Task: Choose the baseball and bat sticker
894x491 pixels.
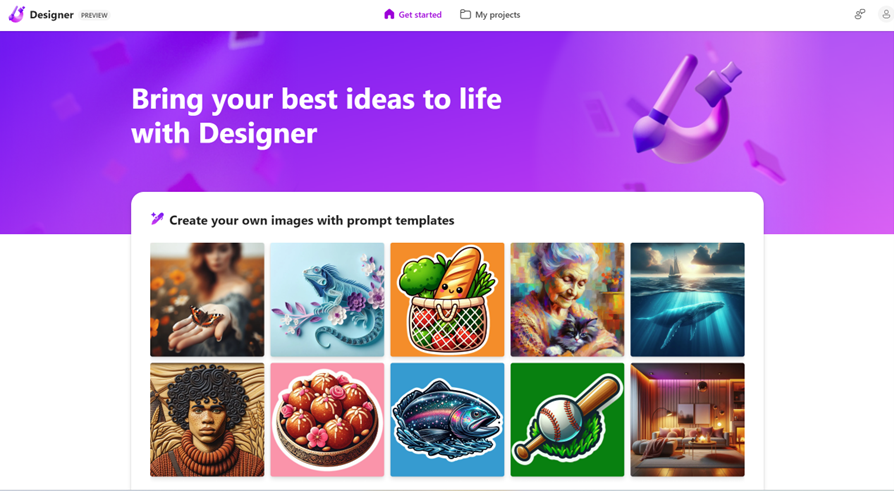Action: tap(567, 420)
